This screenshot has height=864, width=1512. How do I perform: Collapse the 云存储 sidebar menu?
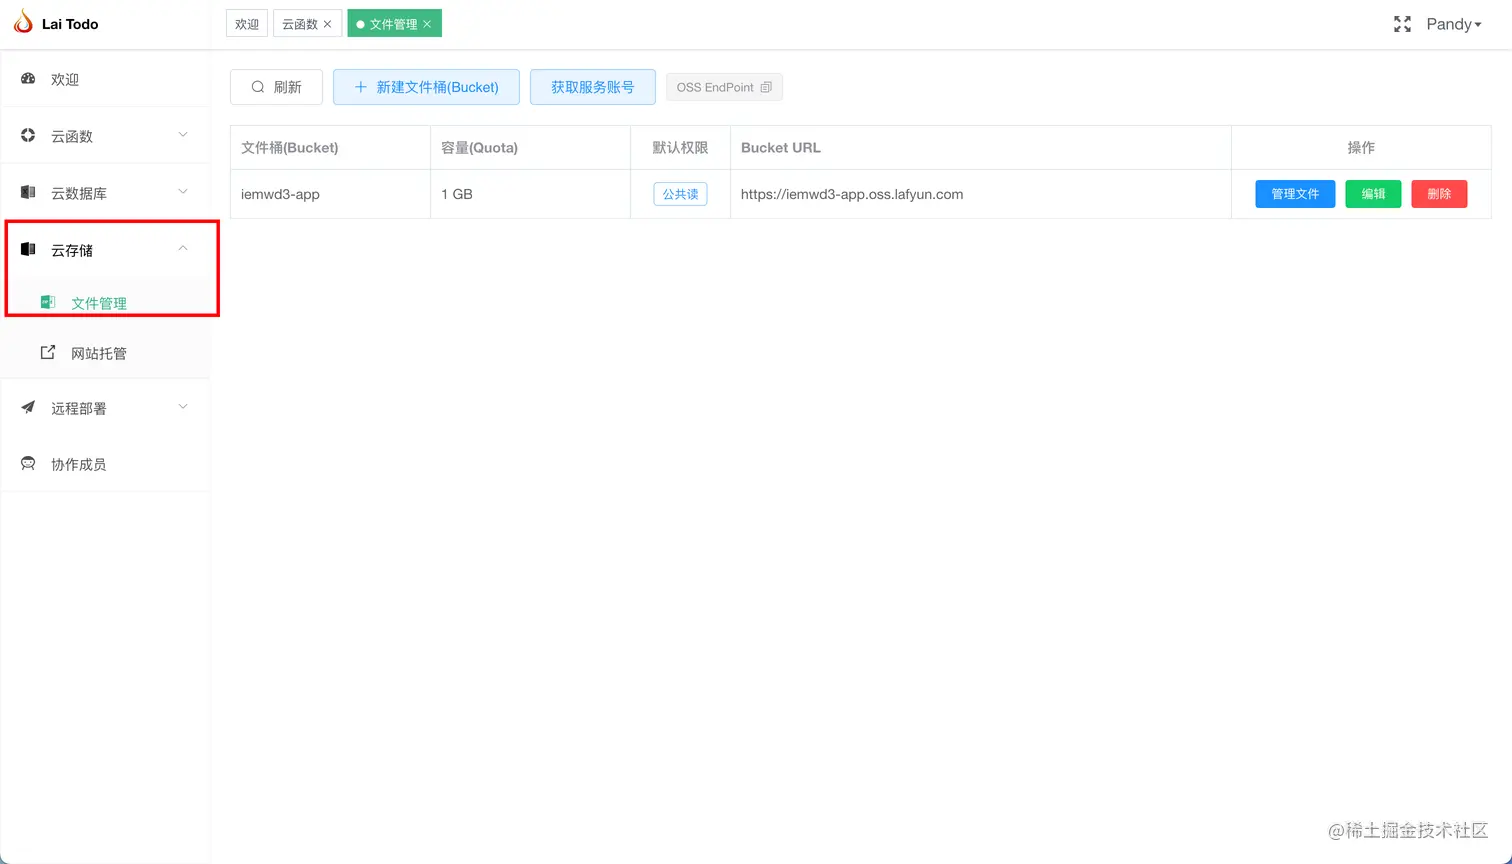[105, 250]
